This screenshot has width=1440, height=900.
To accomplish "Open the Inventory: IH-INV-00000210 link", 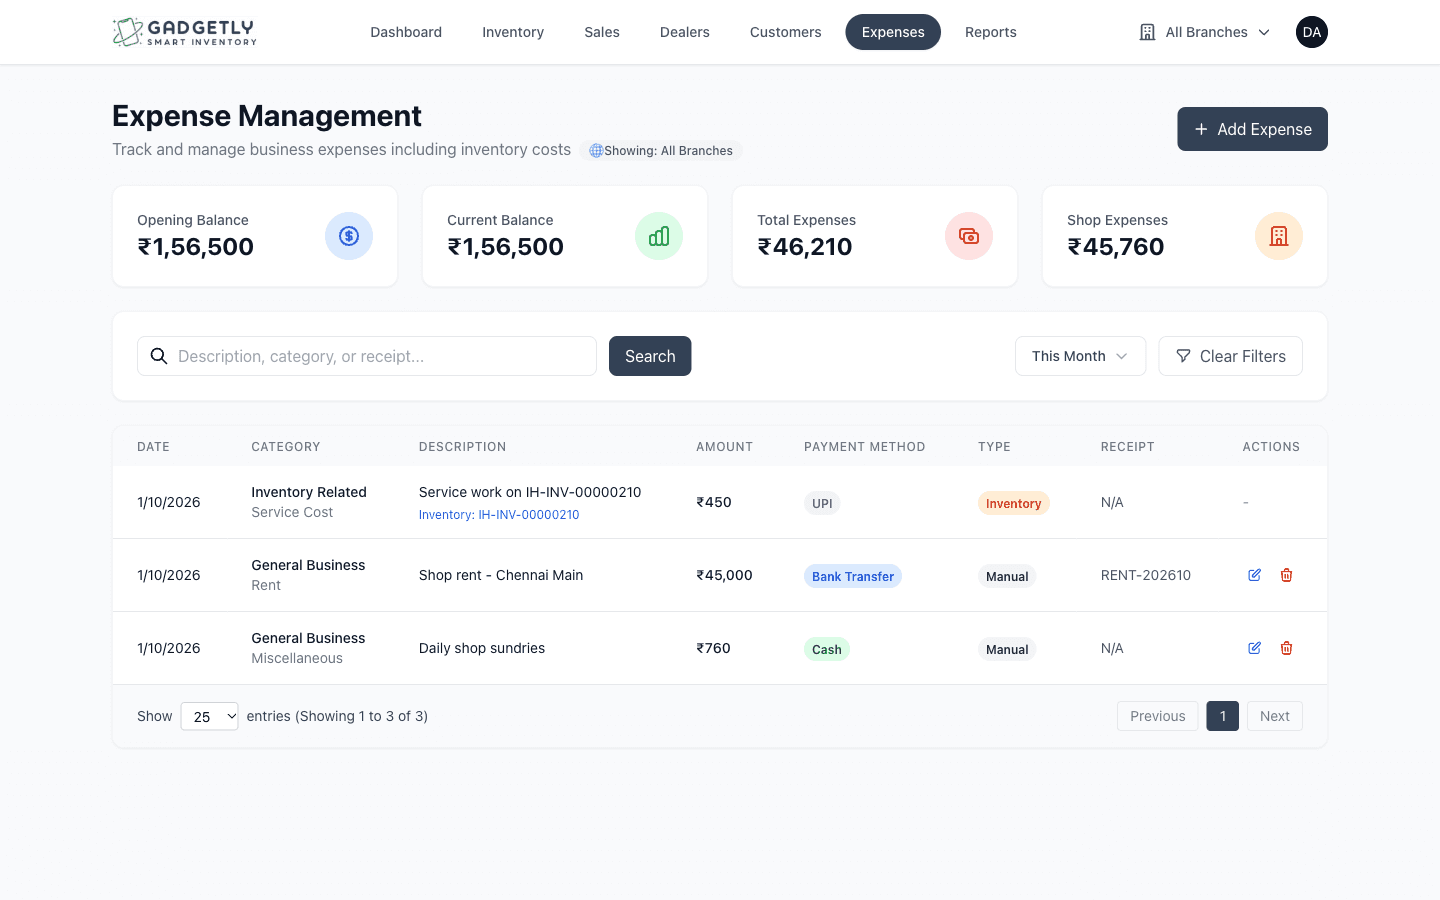I will click(x=499, y=515).
